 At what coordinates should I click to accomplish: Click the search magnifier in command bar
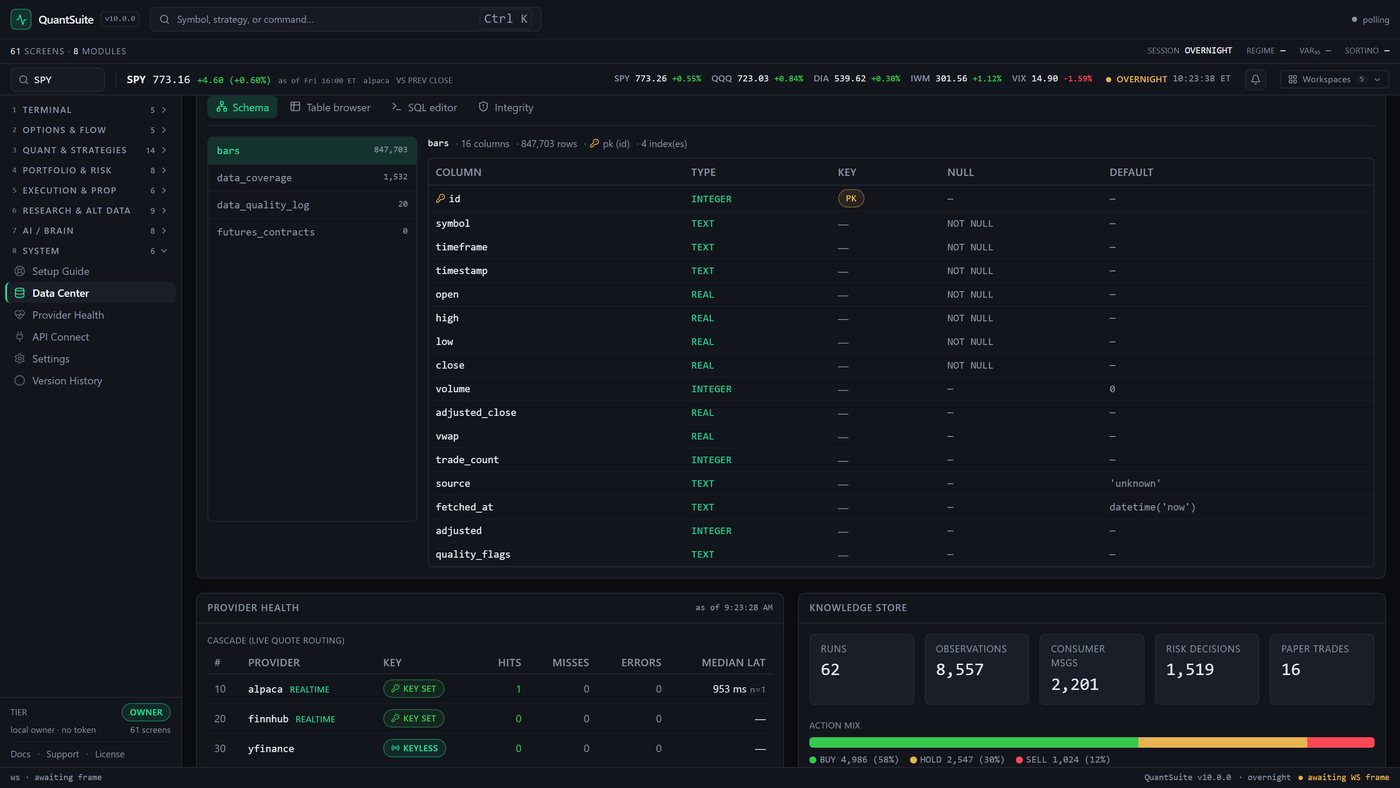tap(164, 19)
